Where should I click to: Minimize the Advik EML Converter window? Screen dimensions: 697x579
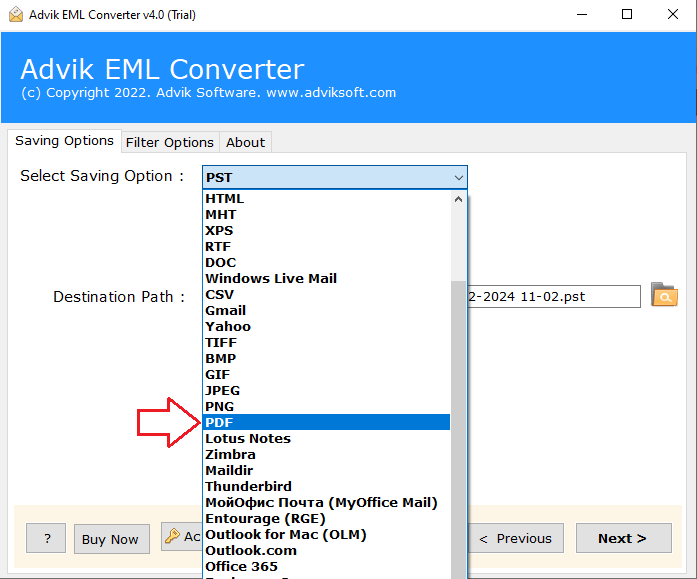tap(582, 15)
